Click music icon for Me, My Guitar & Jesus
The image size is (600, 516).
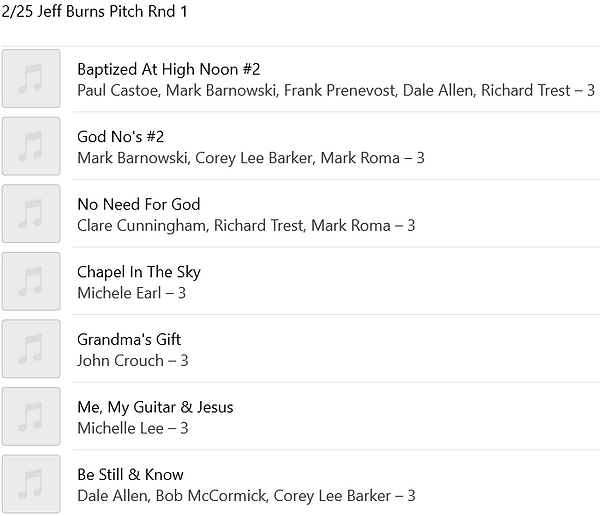click(x=31, y=416)
